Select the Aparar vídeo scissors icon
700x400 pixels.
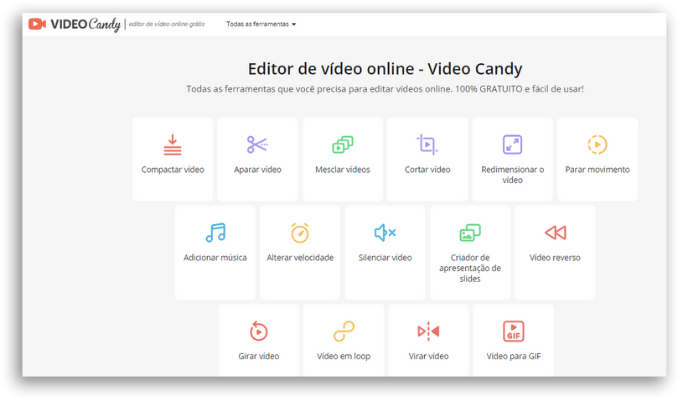pos(258,145)
